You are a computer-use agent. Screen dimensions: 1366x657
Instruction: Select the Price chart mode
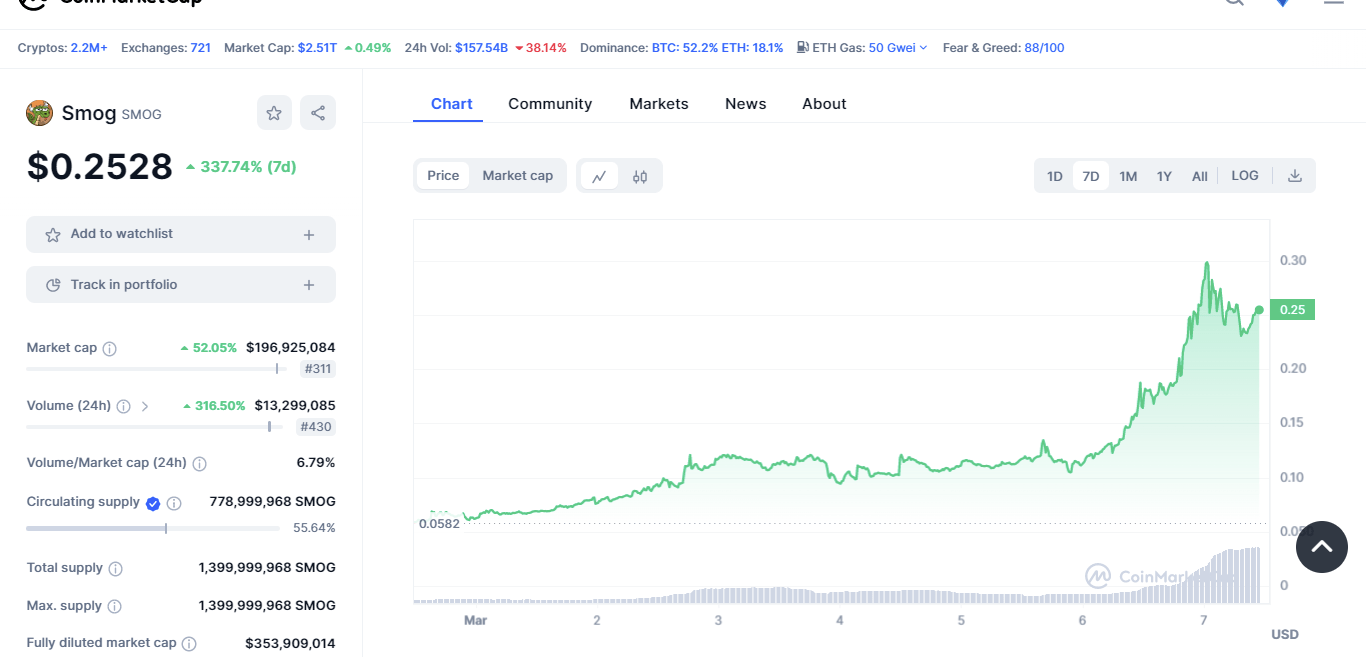tap(443, 176)
